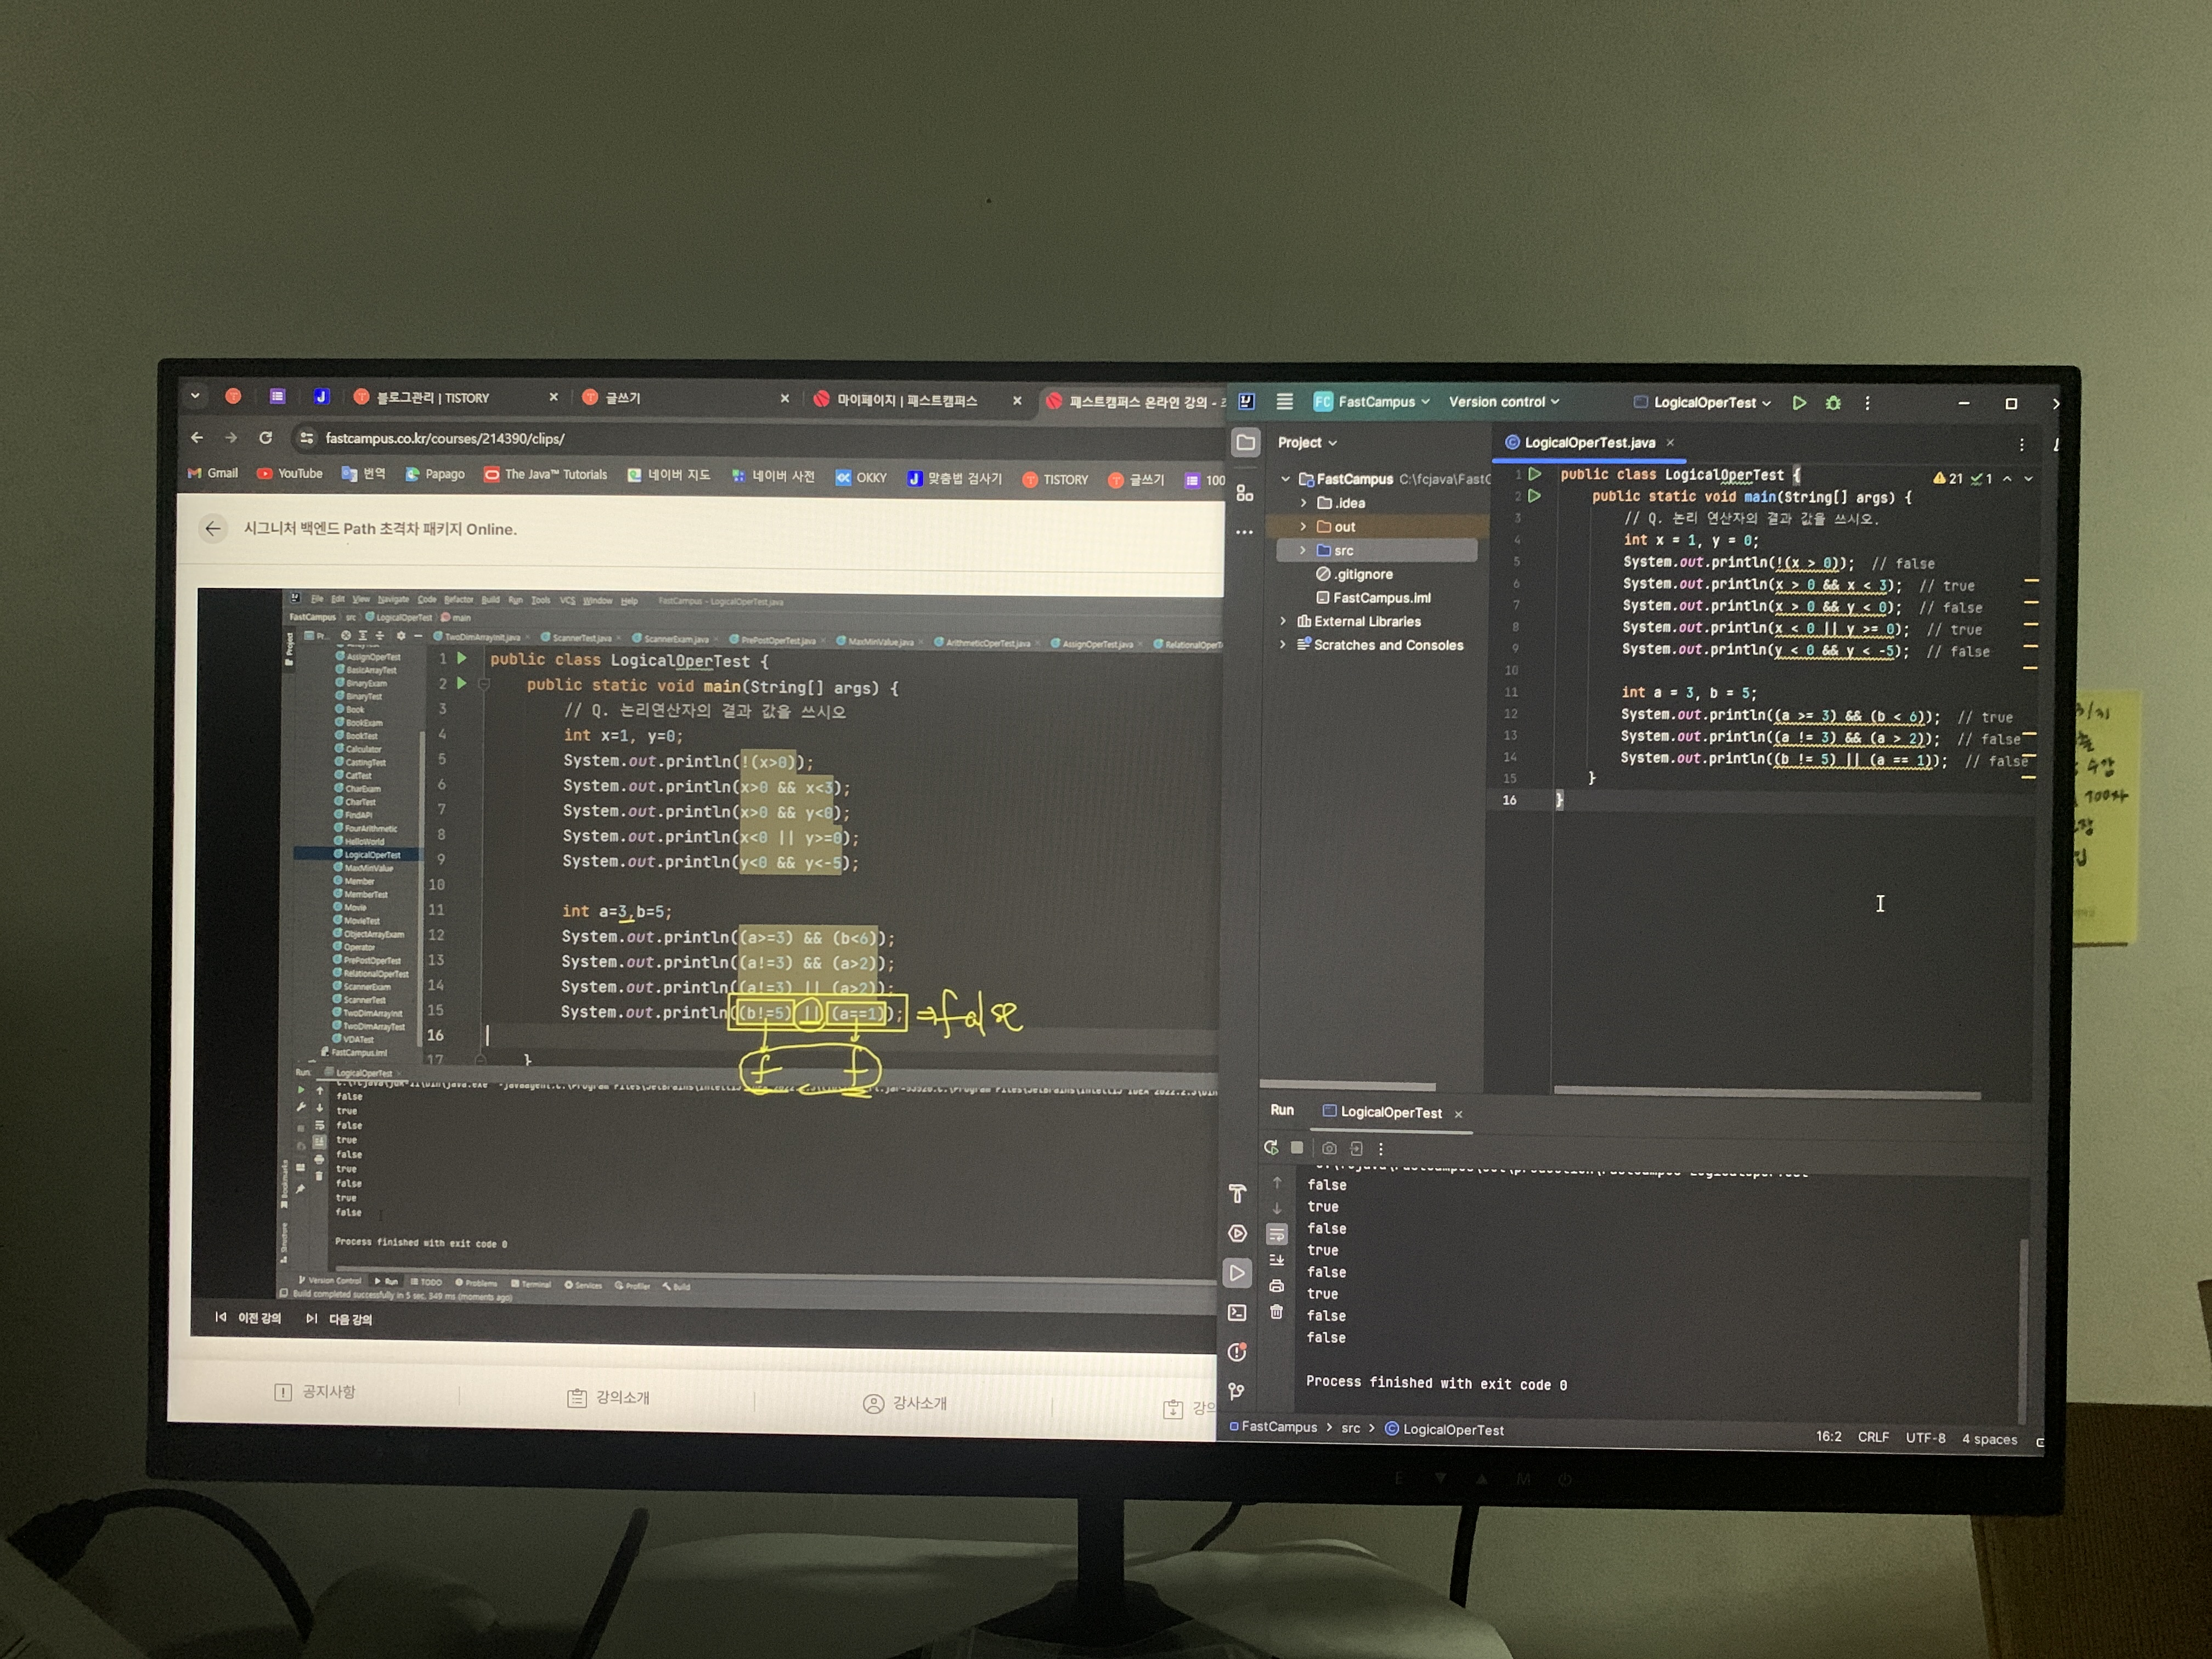
Task: Click the Build hammer tool window icon
Action: click(1237, 1193)
